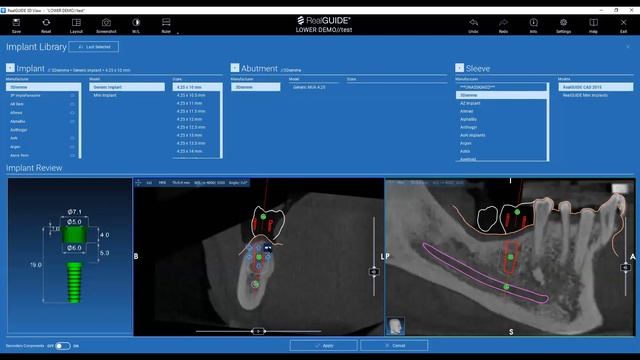The width and height of the screenshot is (640, 360).
Task: Click the dark blue implant tool icon beside the implant
Action: pyautogui.click(x=268, y=248)
